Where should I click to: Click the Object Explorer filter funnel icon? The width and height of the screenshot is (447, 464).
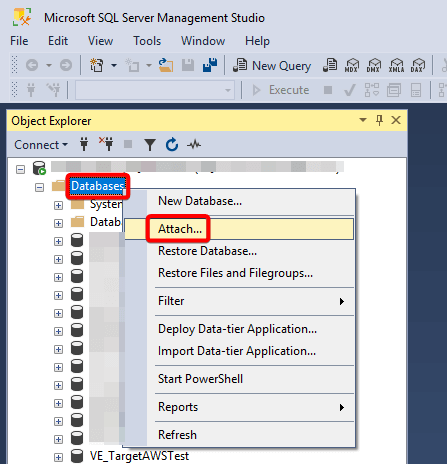[x=150, y=145]
